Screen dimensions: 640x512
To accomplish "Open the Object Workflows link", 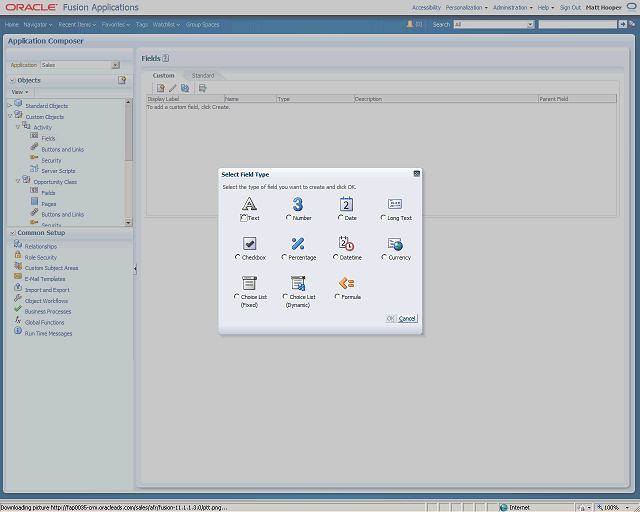I will [46, 301].
